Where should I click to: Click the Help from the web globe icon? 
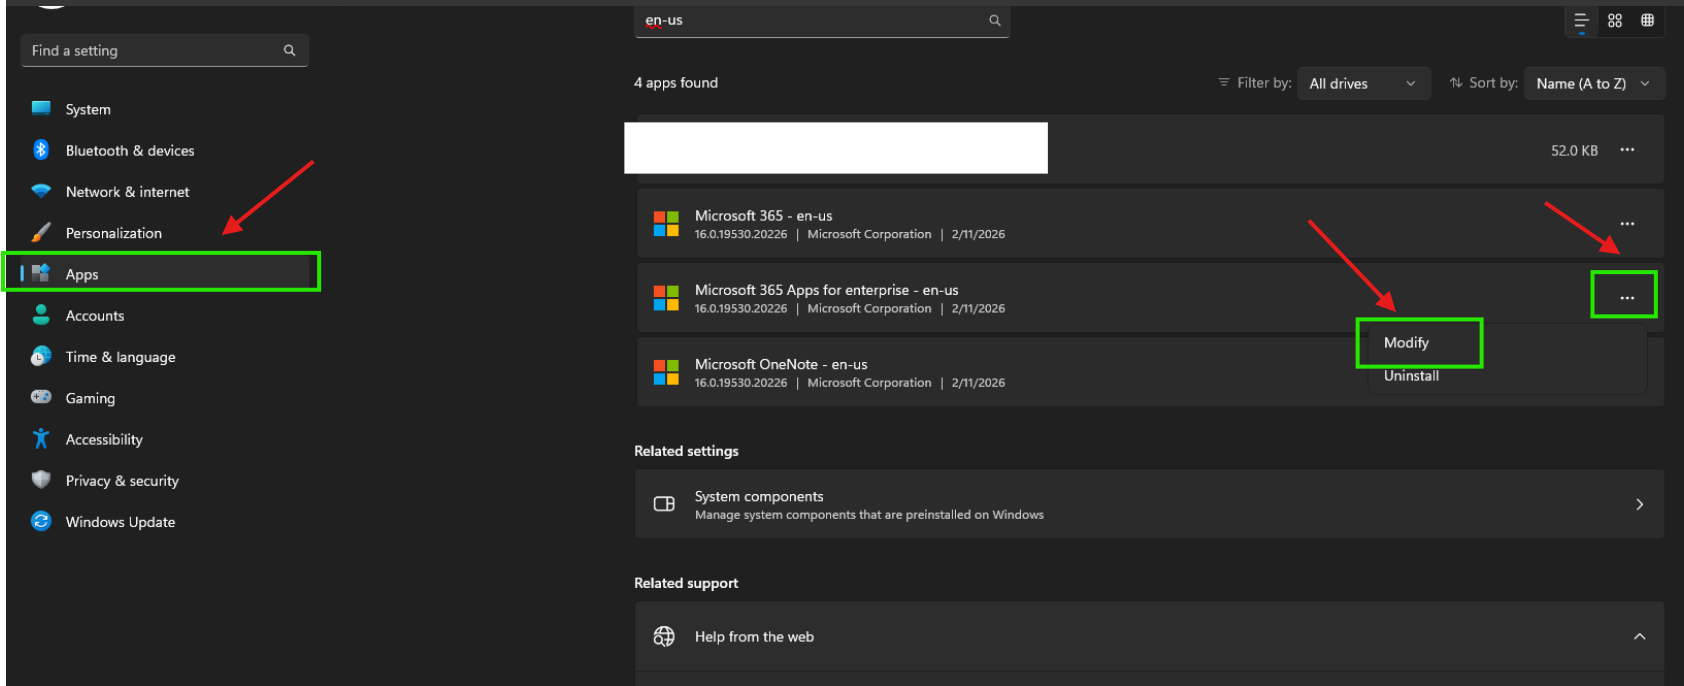coord(664,636)
